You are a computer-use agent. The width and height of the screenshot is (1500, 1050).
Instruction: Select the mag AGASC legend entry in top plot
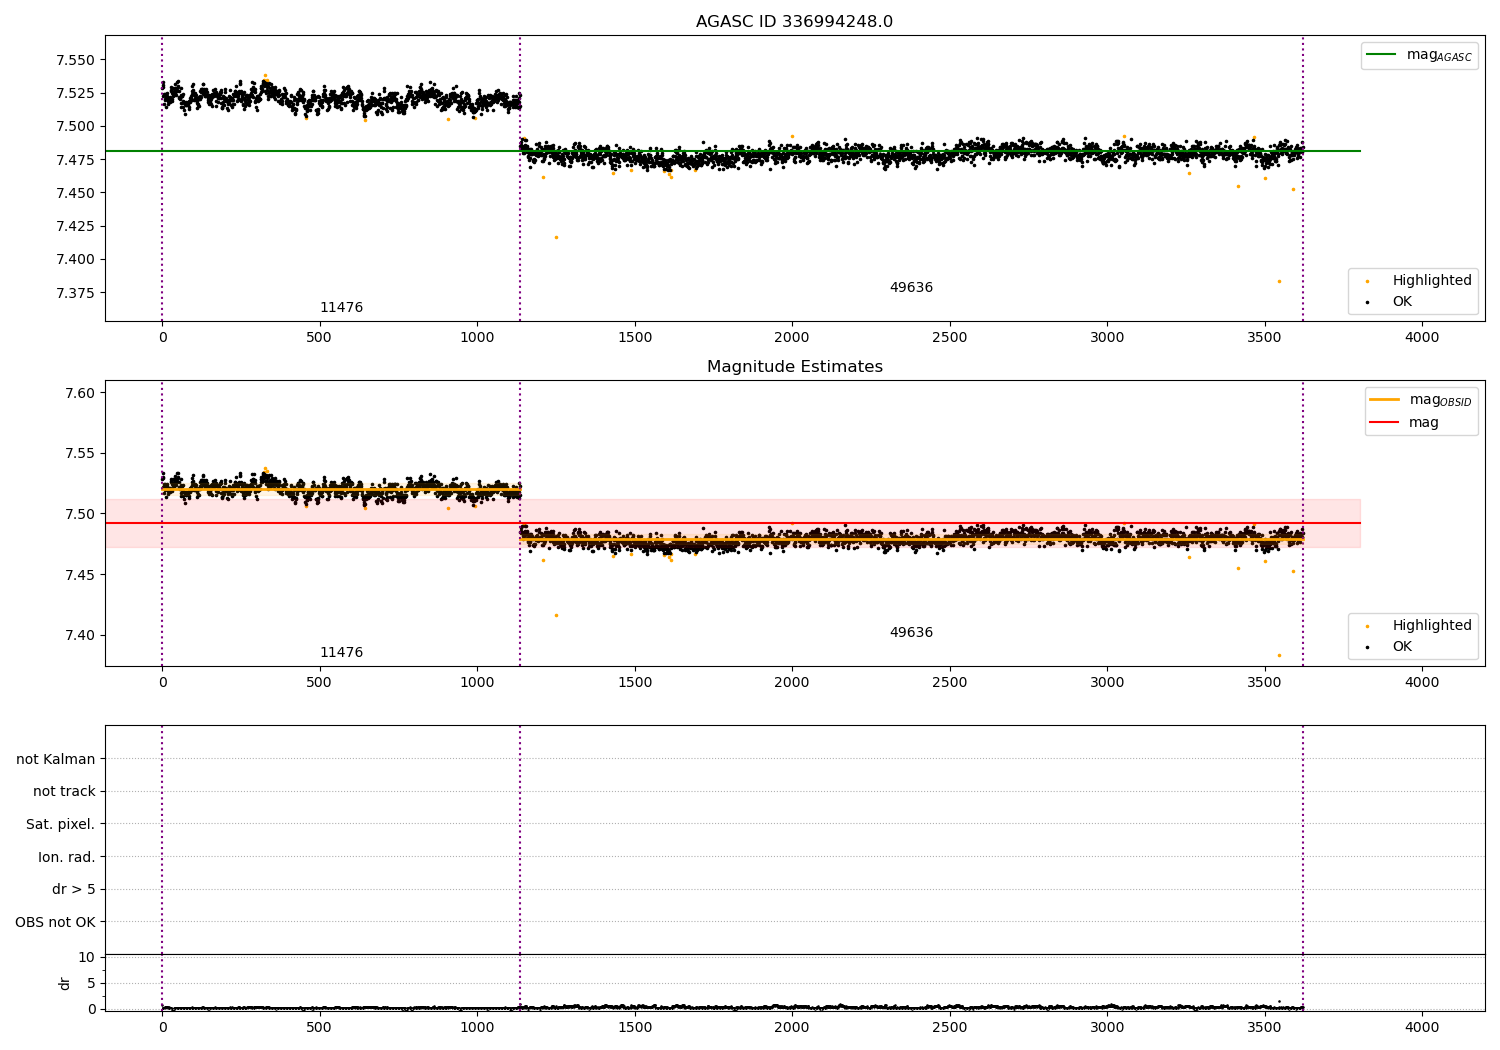[1419, 55]
